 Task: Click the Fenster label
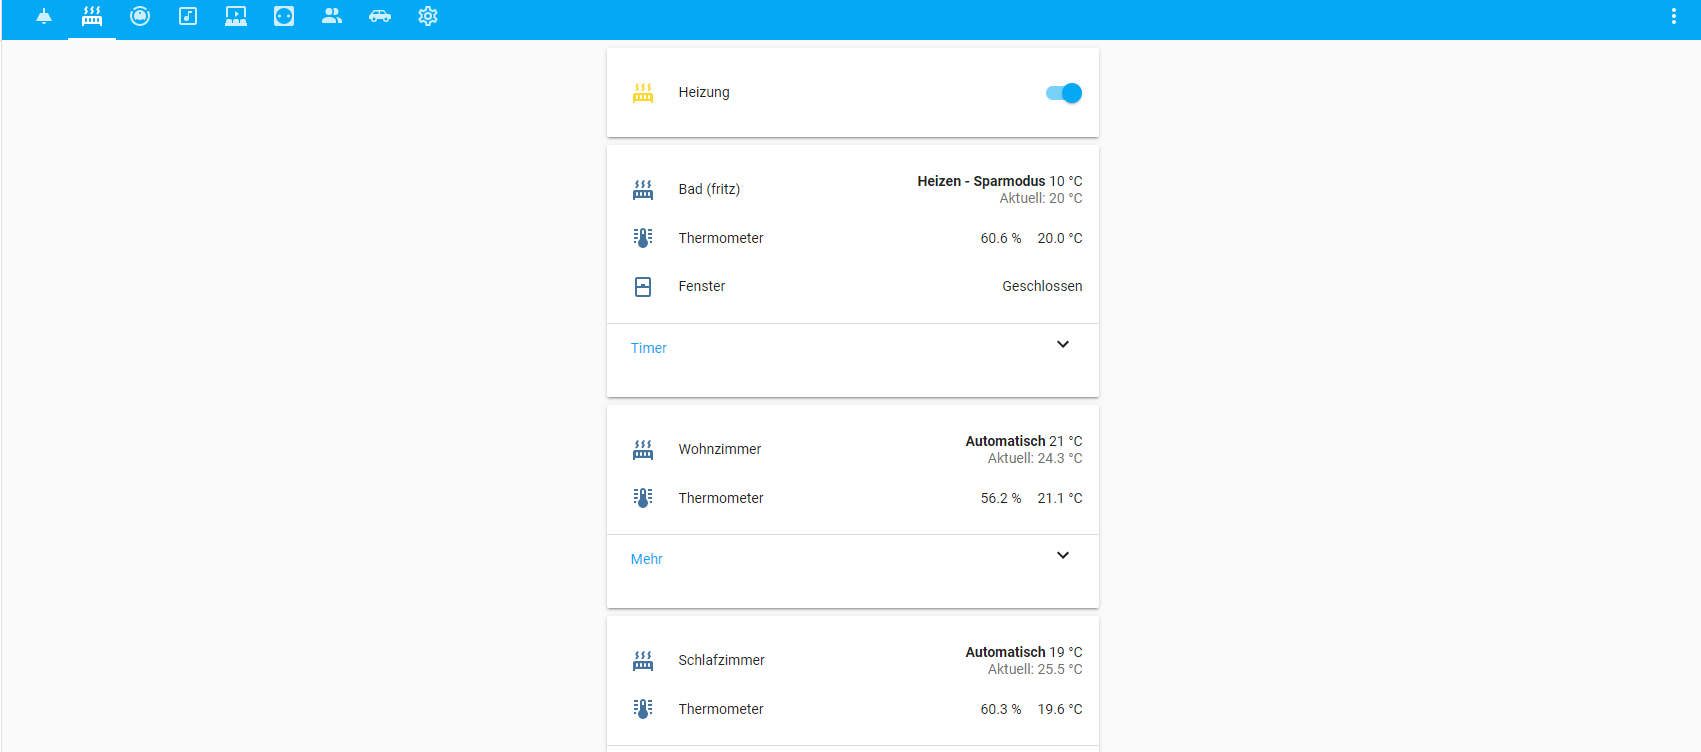coord(702,286)
